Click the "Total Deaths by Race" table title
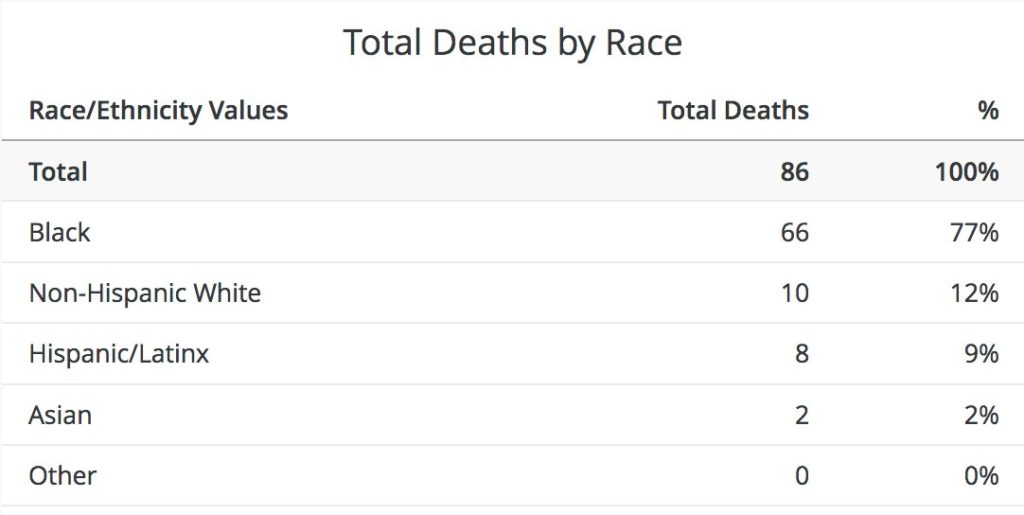This screenshot has height=515, width=1024. (x=512, y=43)
